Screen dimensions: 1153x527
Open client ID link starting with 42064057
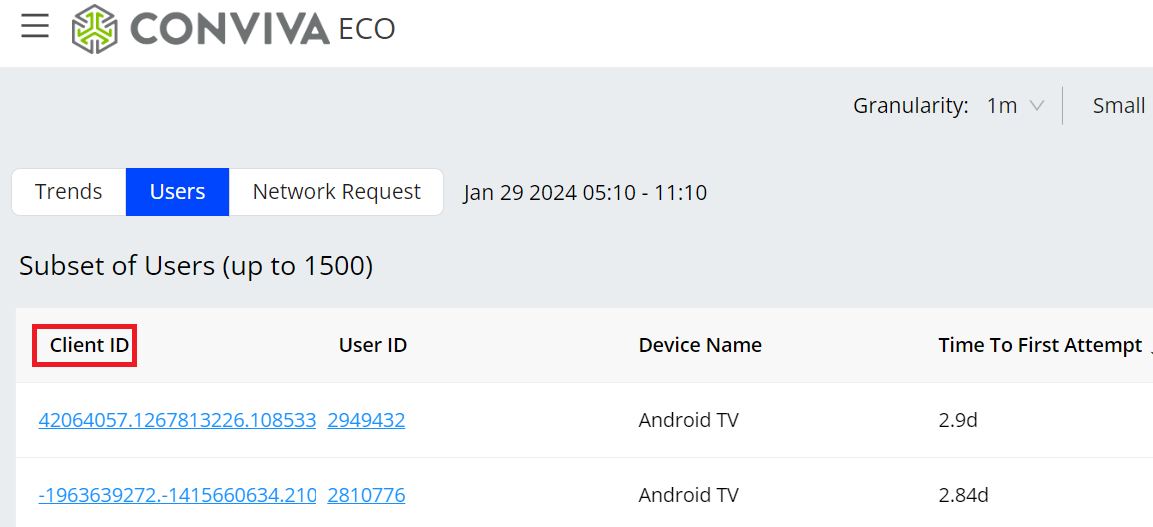[x=177, y=421]
